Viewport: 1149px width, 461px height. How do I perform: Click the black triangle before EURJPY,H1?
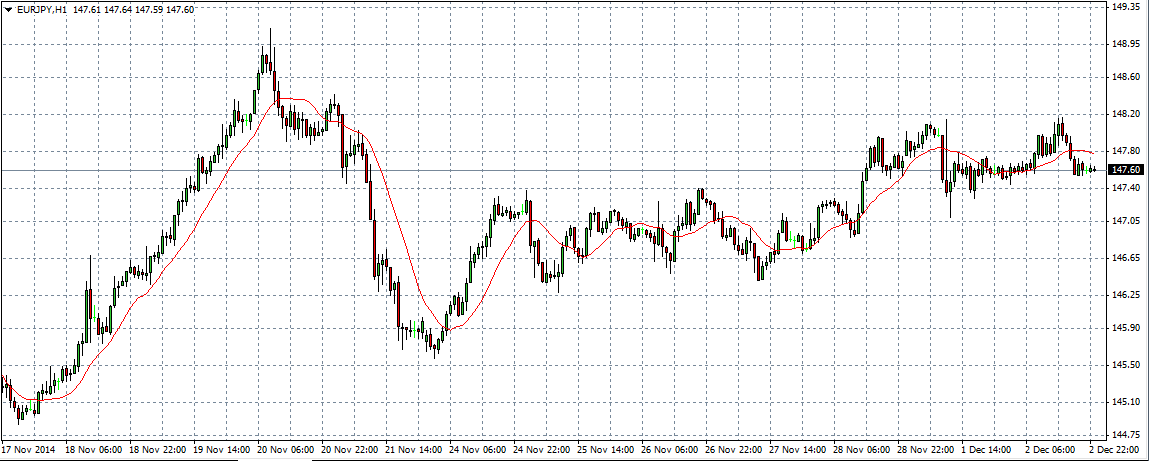(x=7, y=9)
